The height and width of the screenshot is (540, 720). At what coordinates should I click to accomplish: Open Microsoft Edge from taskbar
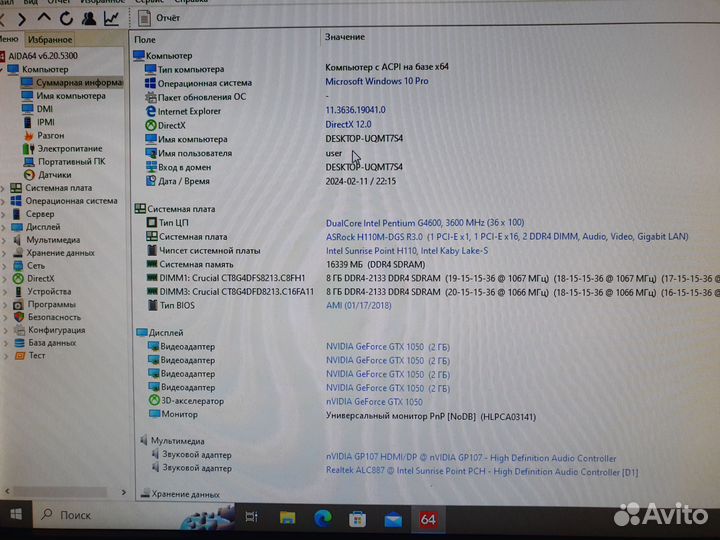(x=323, y=519)
